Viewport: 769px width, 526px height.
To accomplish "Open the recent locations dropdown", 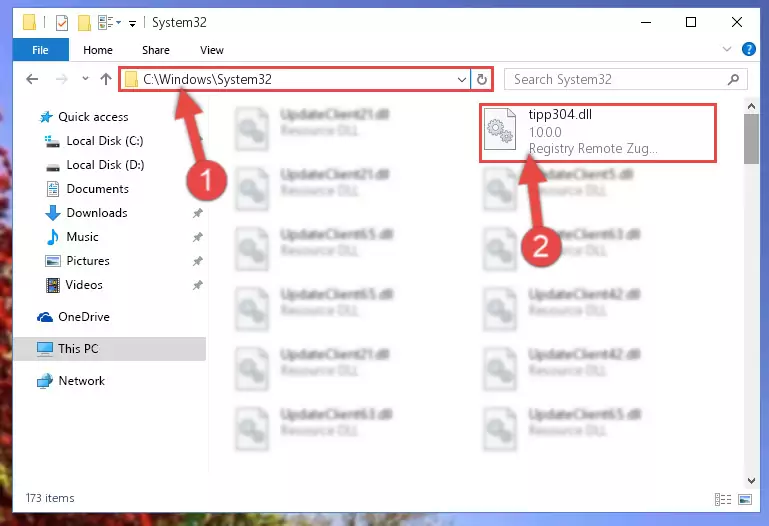I will [x=85, y=78].
